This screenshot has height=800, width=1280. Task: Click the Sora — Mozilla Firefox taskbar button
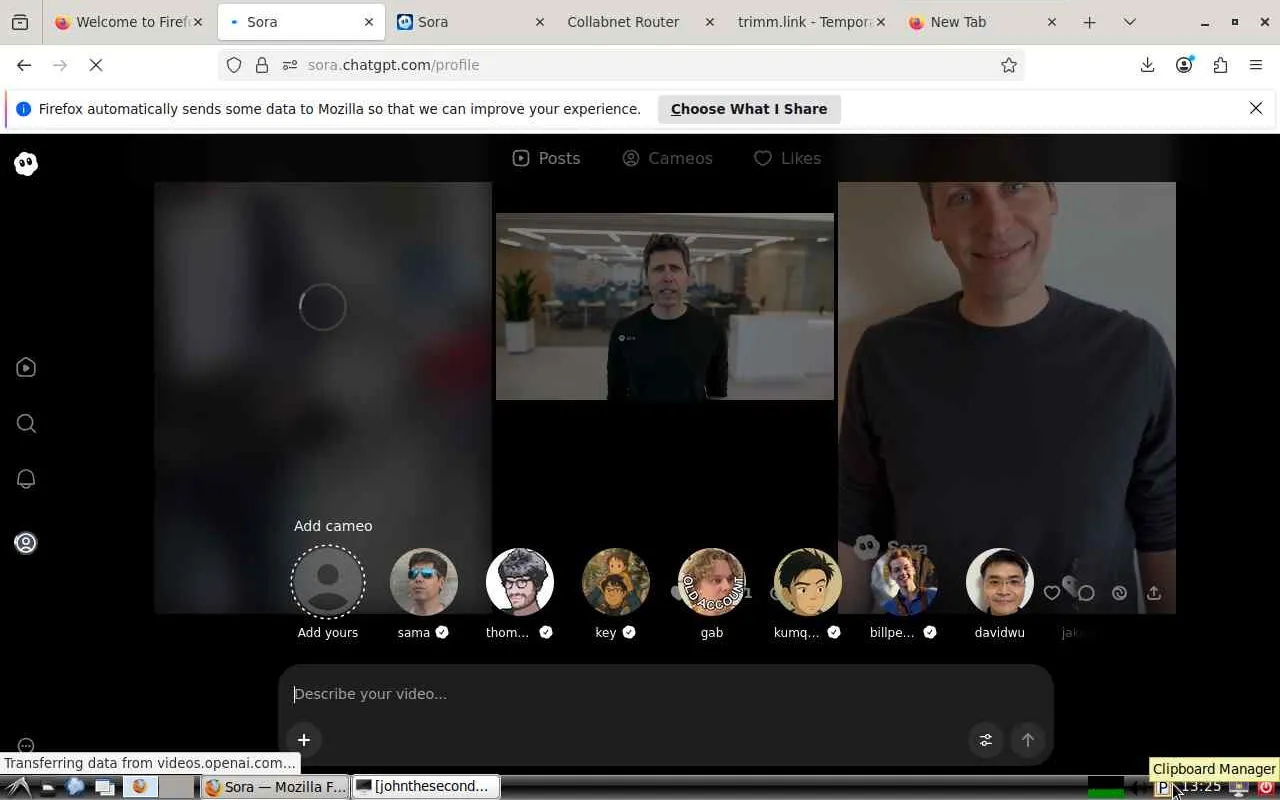click(275, 787)
